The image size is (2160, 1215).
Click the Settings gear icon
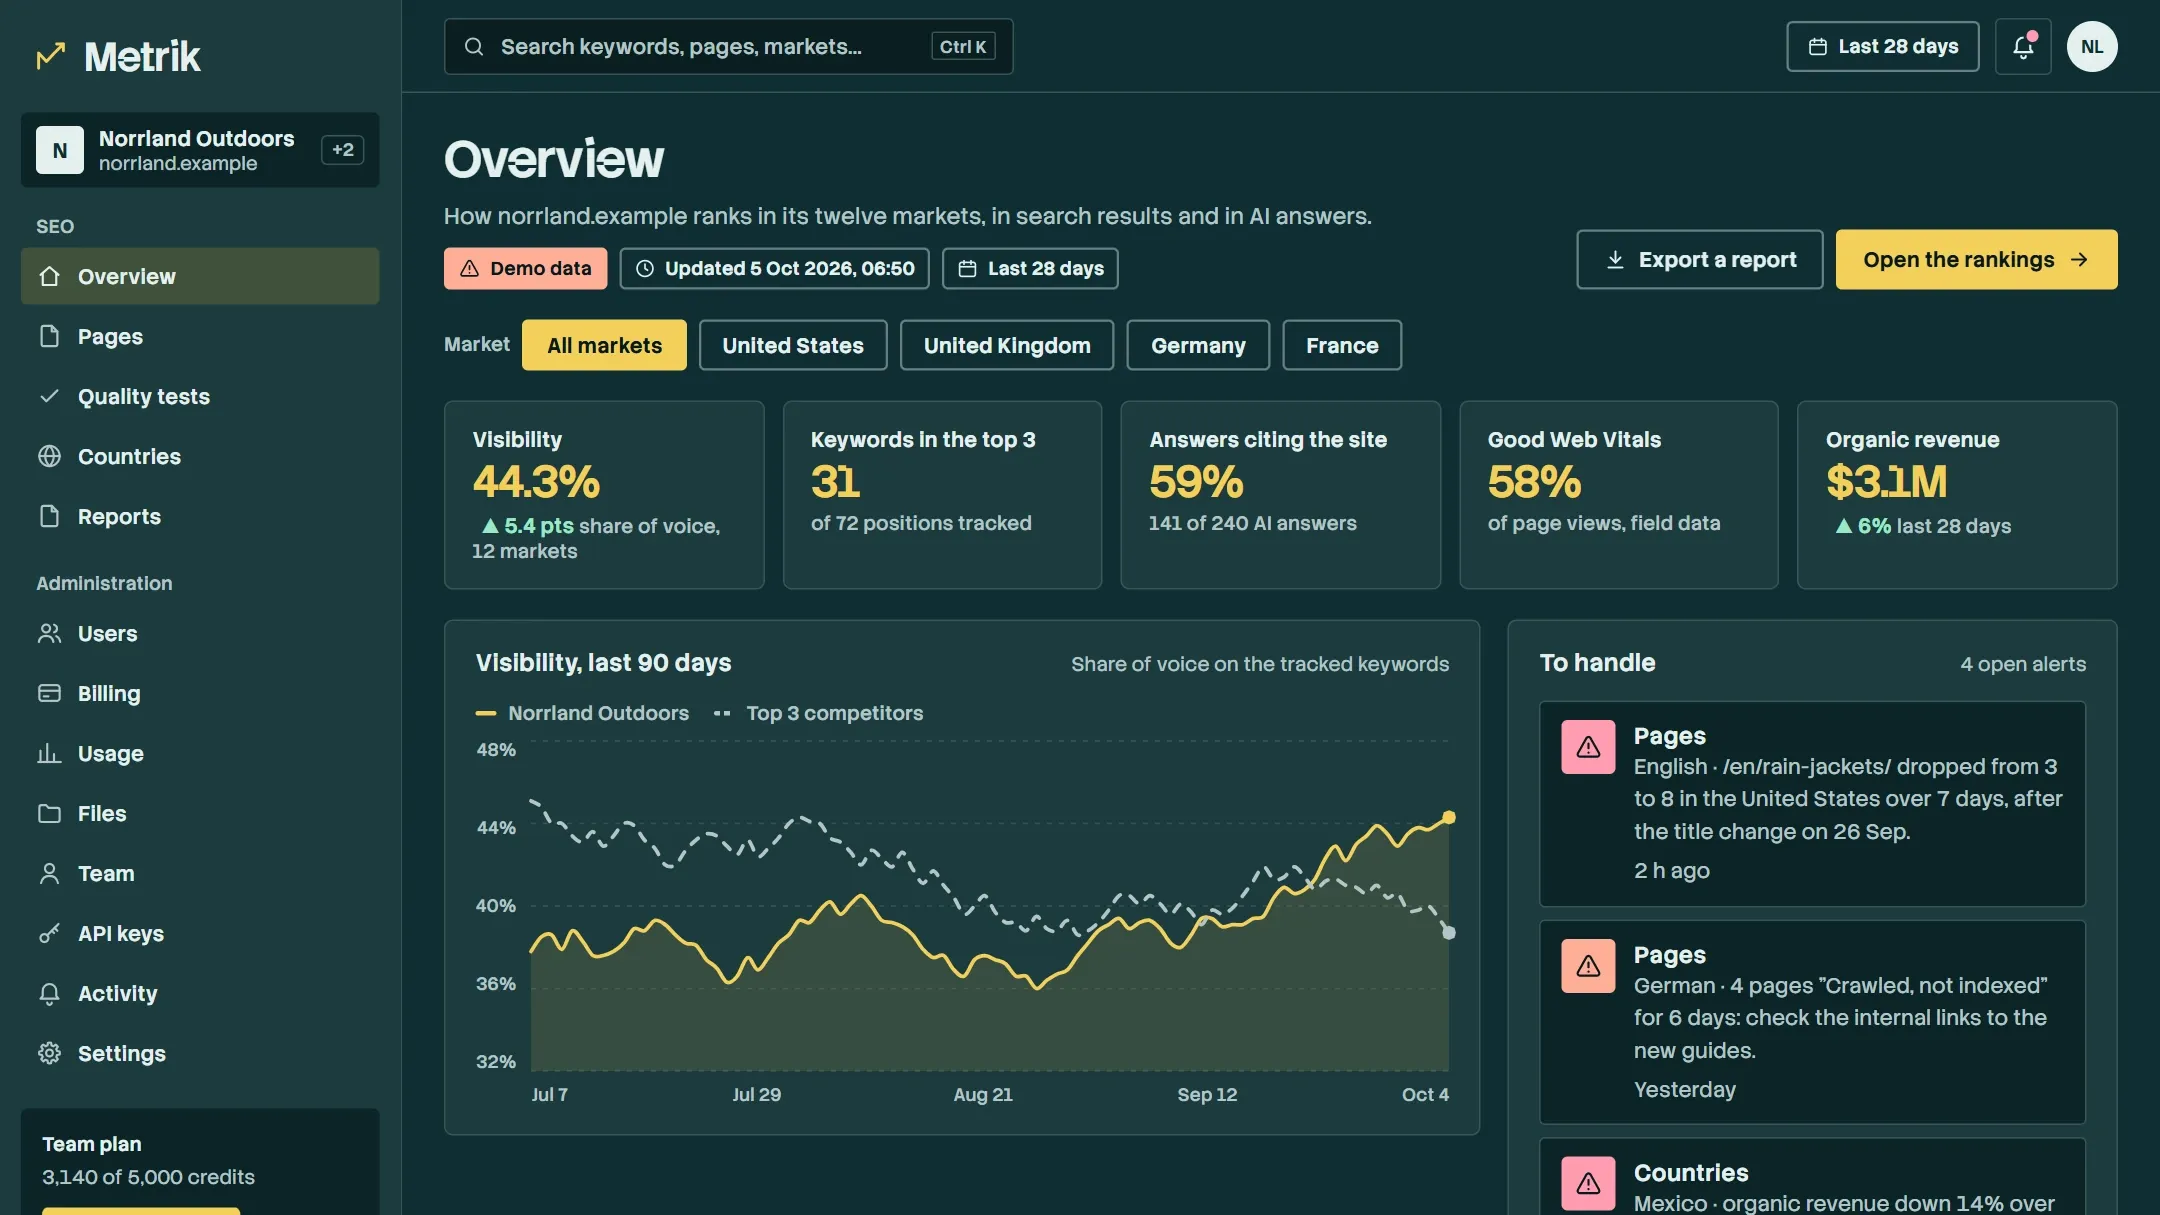(x=49, y=1053)
